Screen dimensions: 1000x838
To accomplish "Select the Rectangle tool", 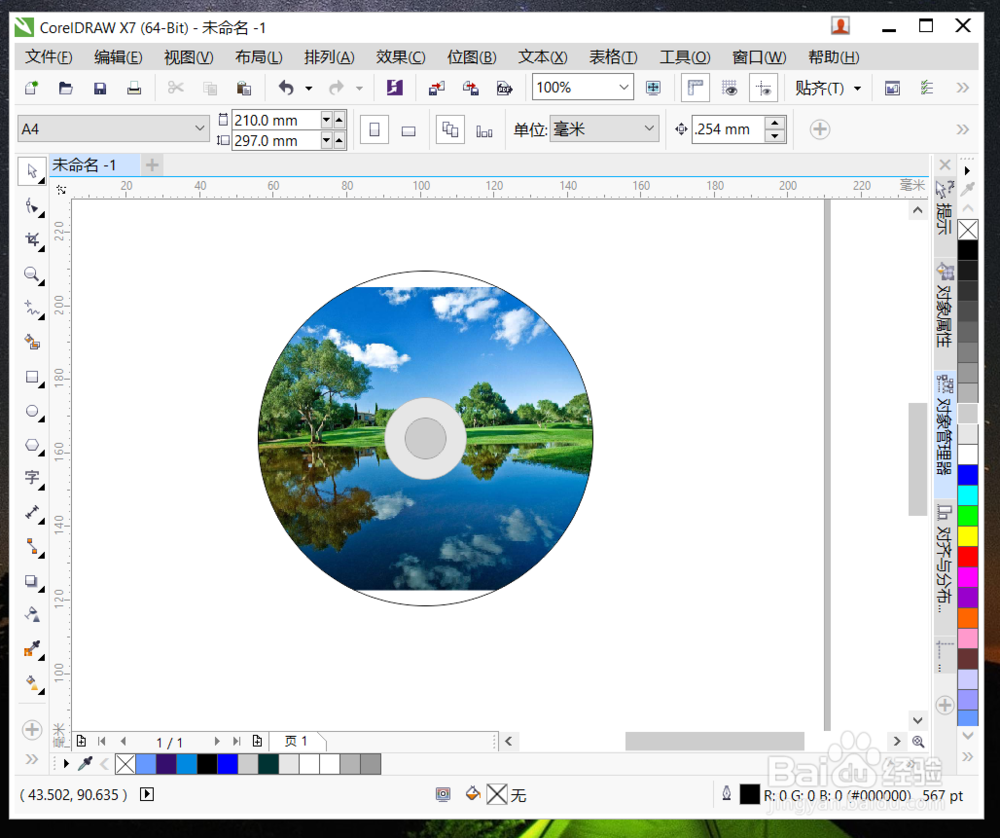I will tap(32, 378).
